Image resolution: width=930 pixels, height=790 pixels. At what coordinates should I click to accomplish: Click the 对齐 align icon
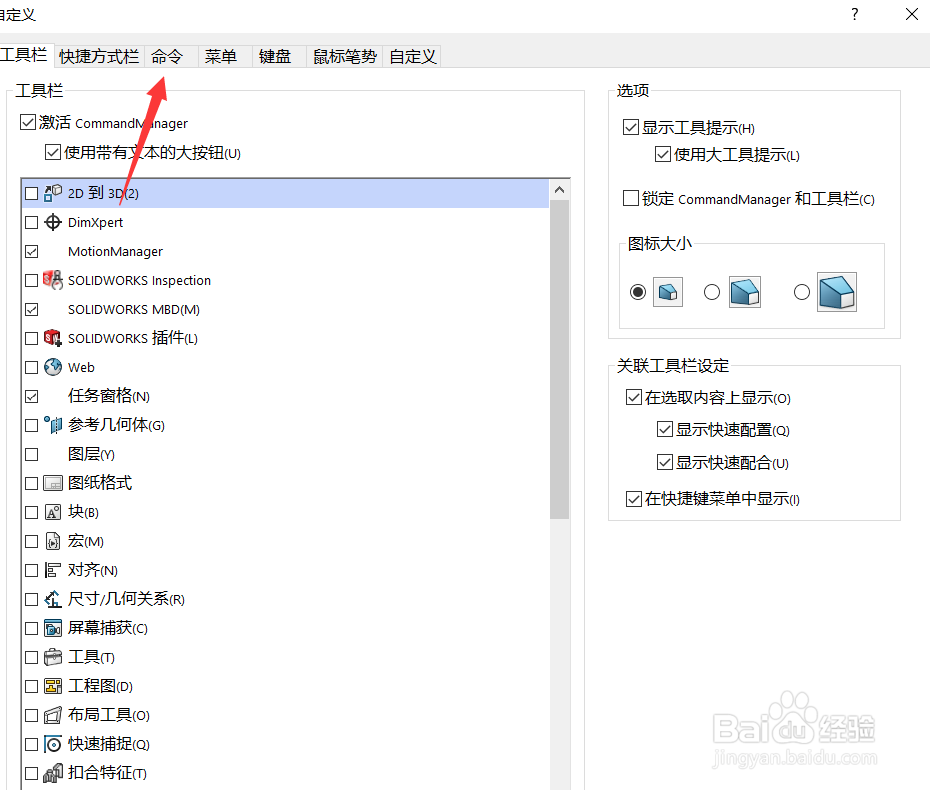point(53,570)
